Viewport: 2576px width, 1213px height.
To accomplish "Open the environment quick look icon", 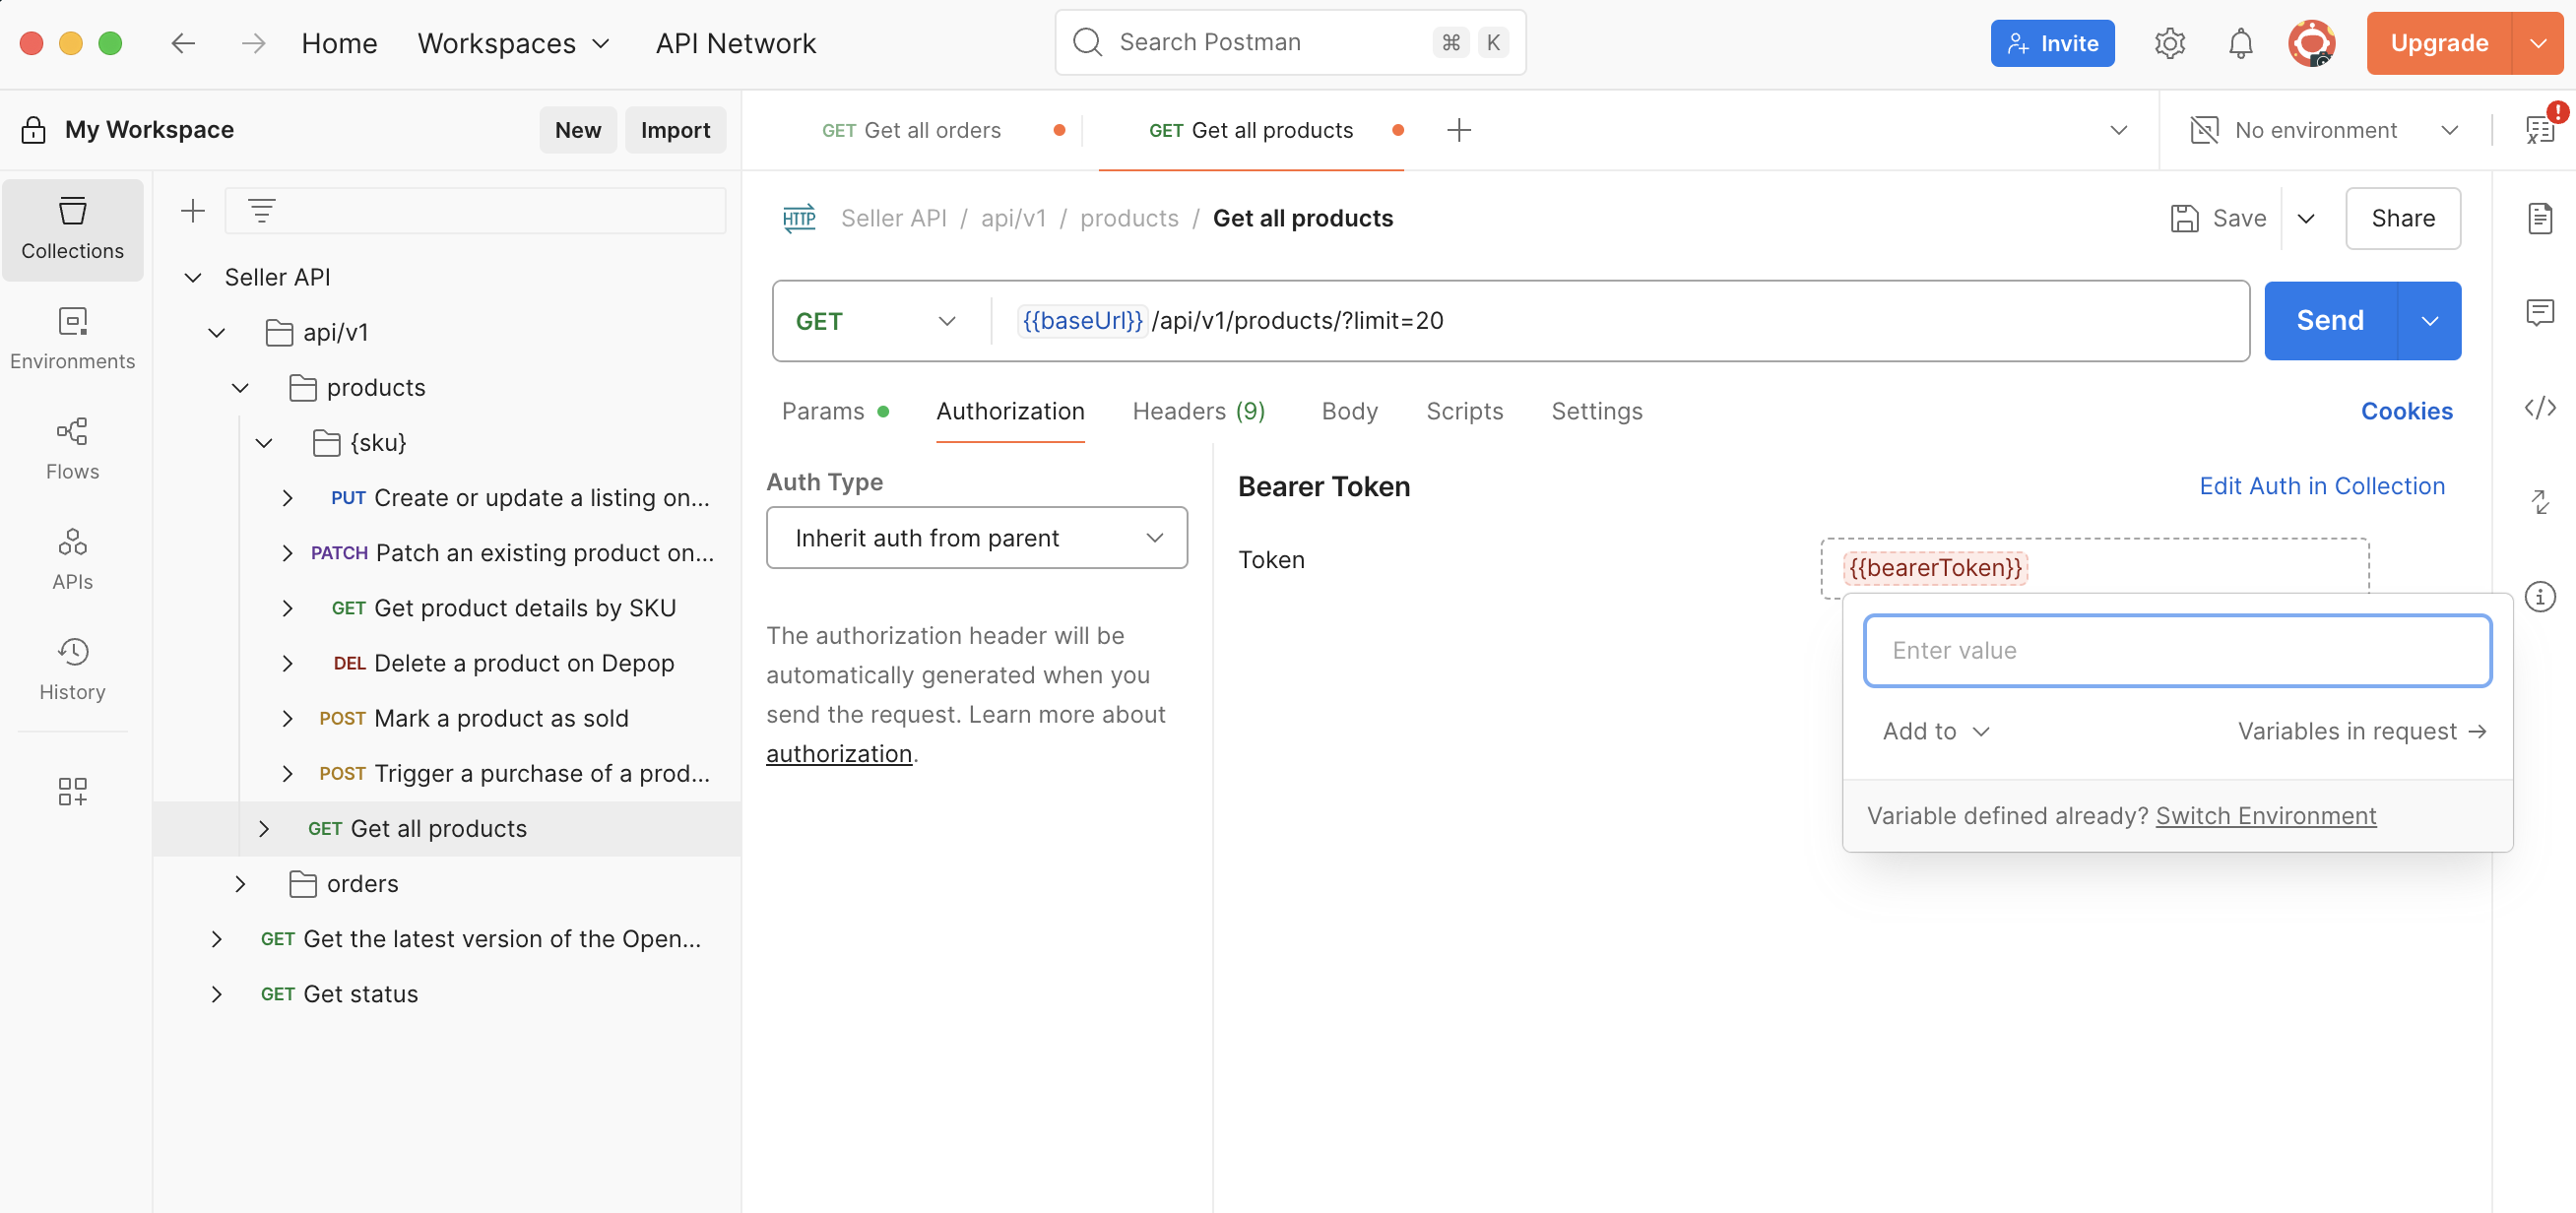I will 2541,129.
